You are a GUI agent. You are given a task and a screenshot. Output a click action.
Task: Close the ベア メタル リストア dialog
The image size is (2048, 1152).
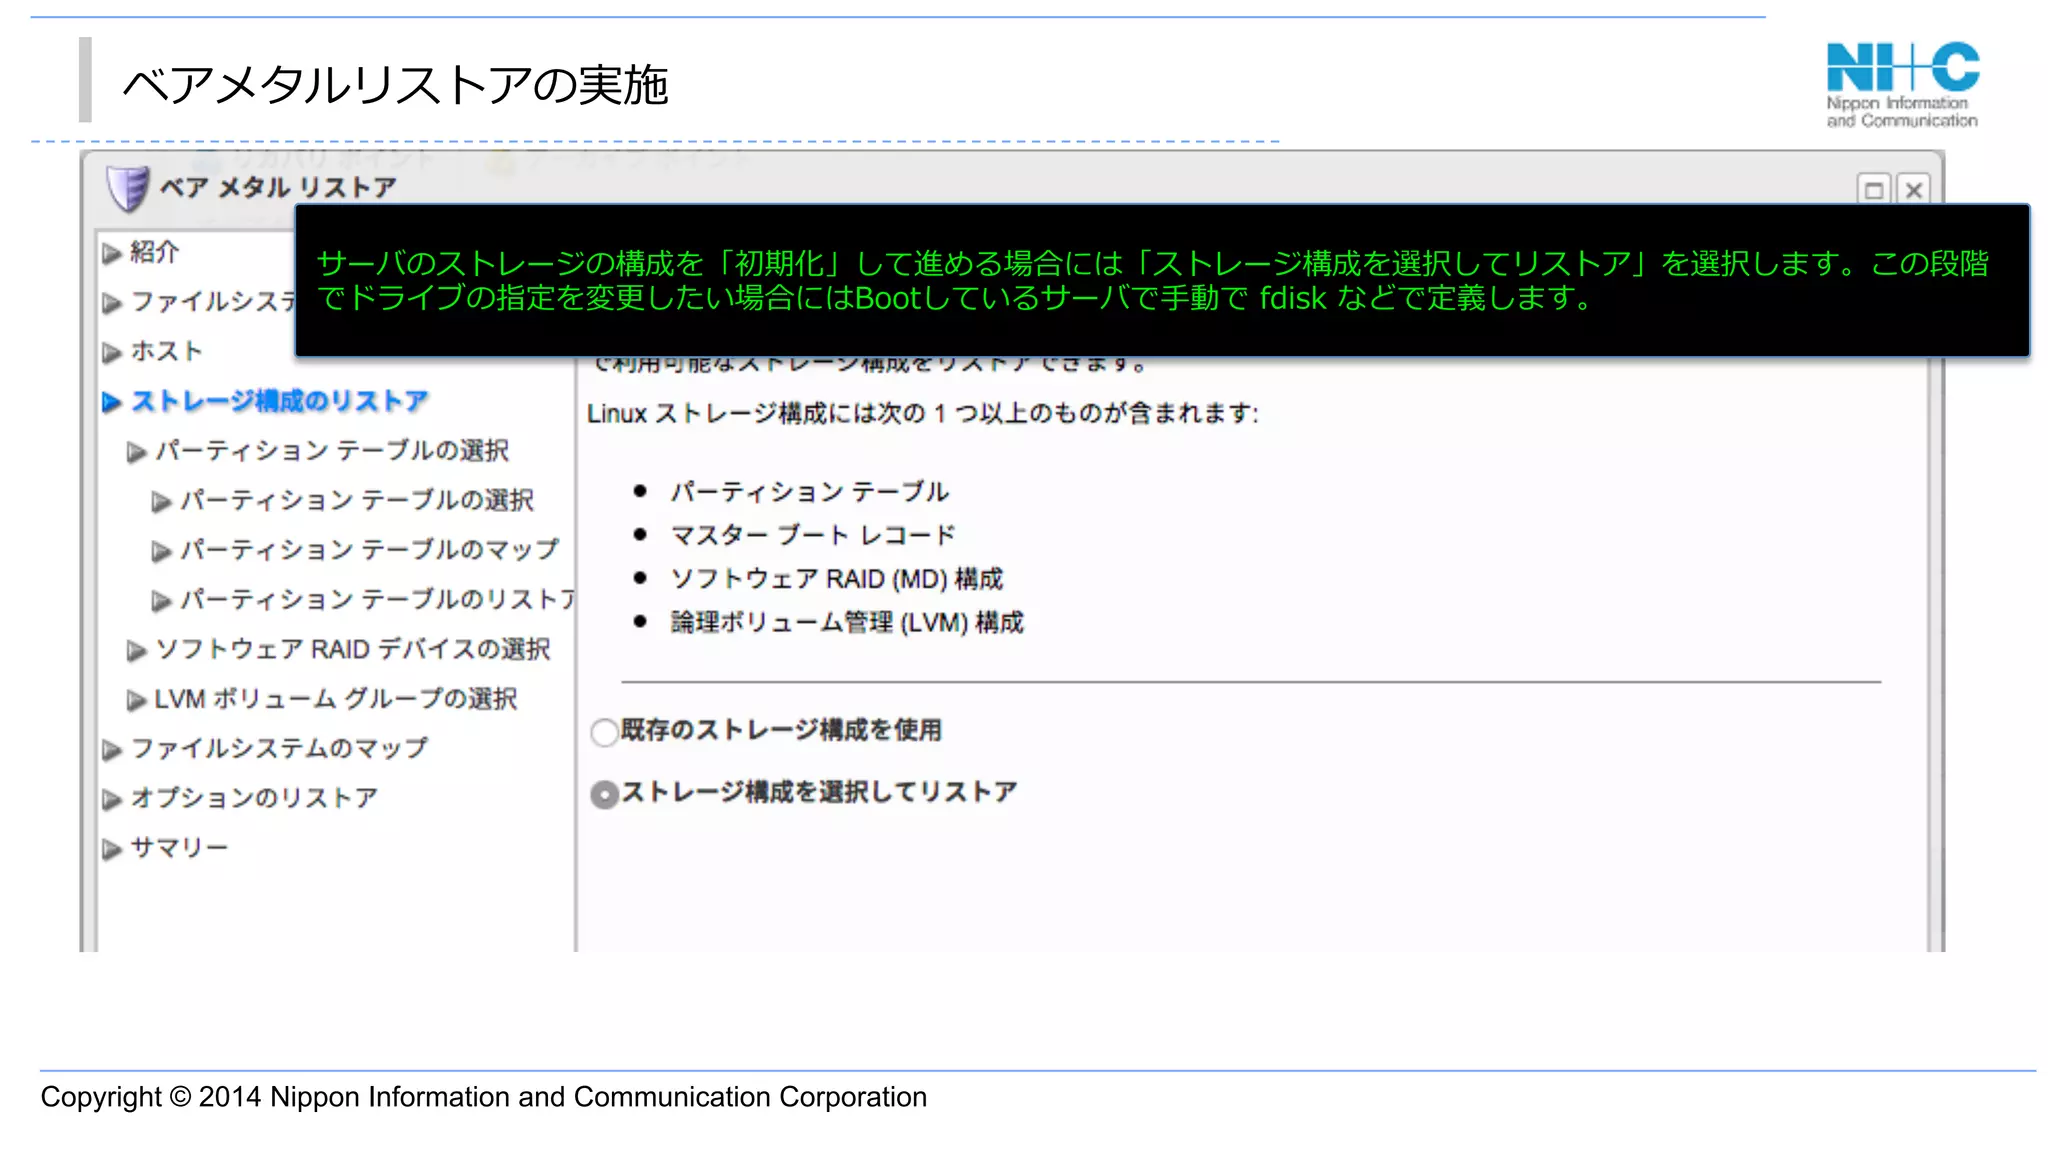(1913, 190)
